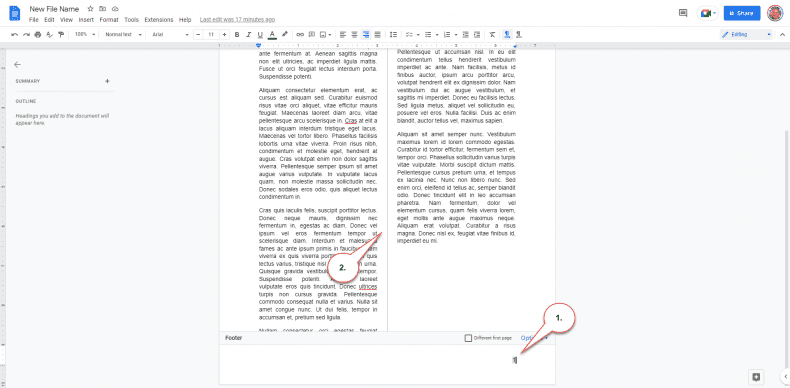790x388 pixels.
Task: Add a summary with plus icon
Action: click(107, 81)
